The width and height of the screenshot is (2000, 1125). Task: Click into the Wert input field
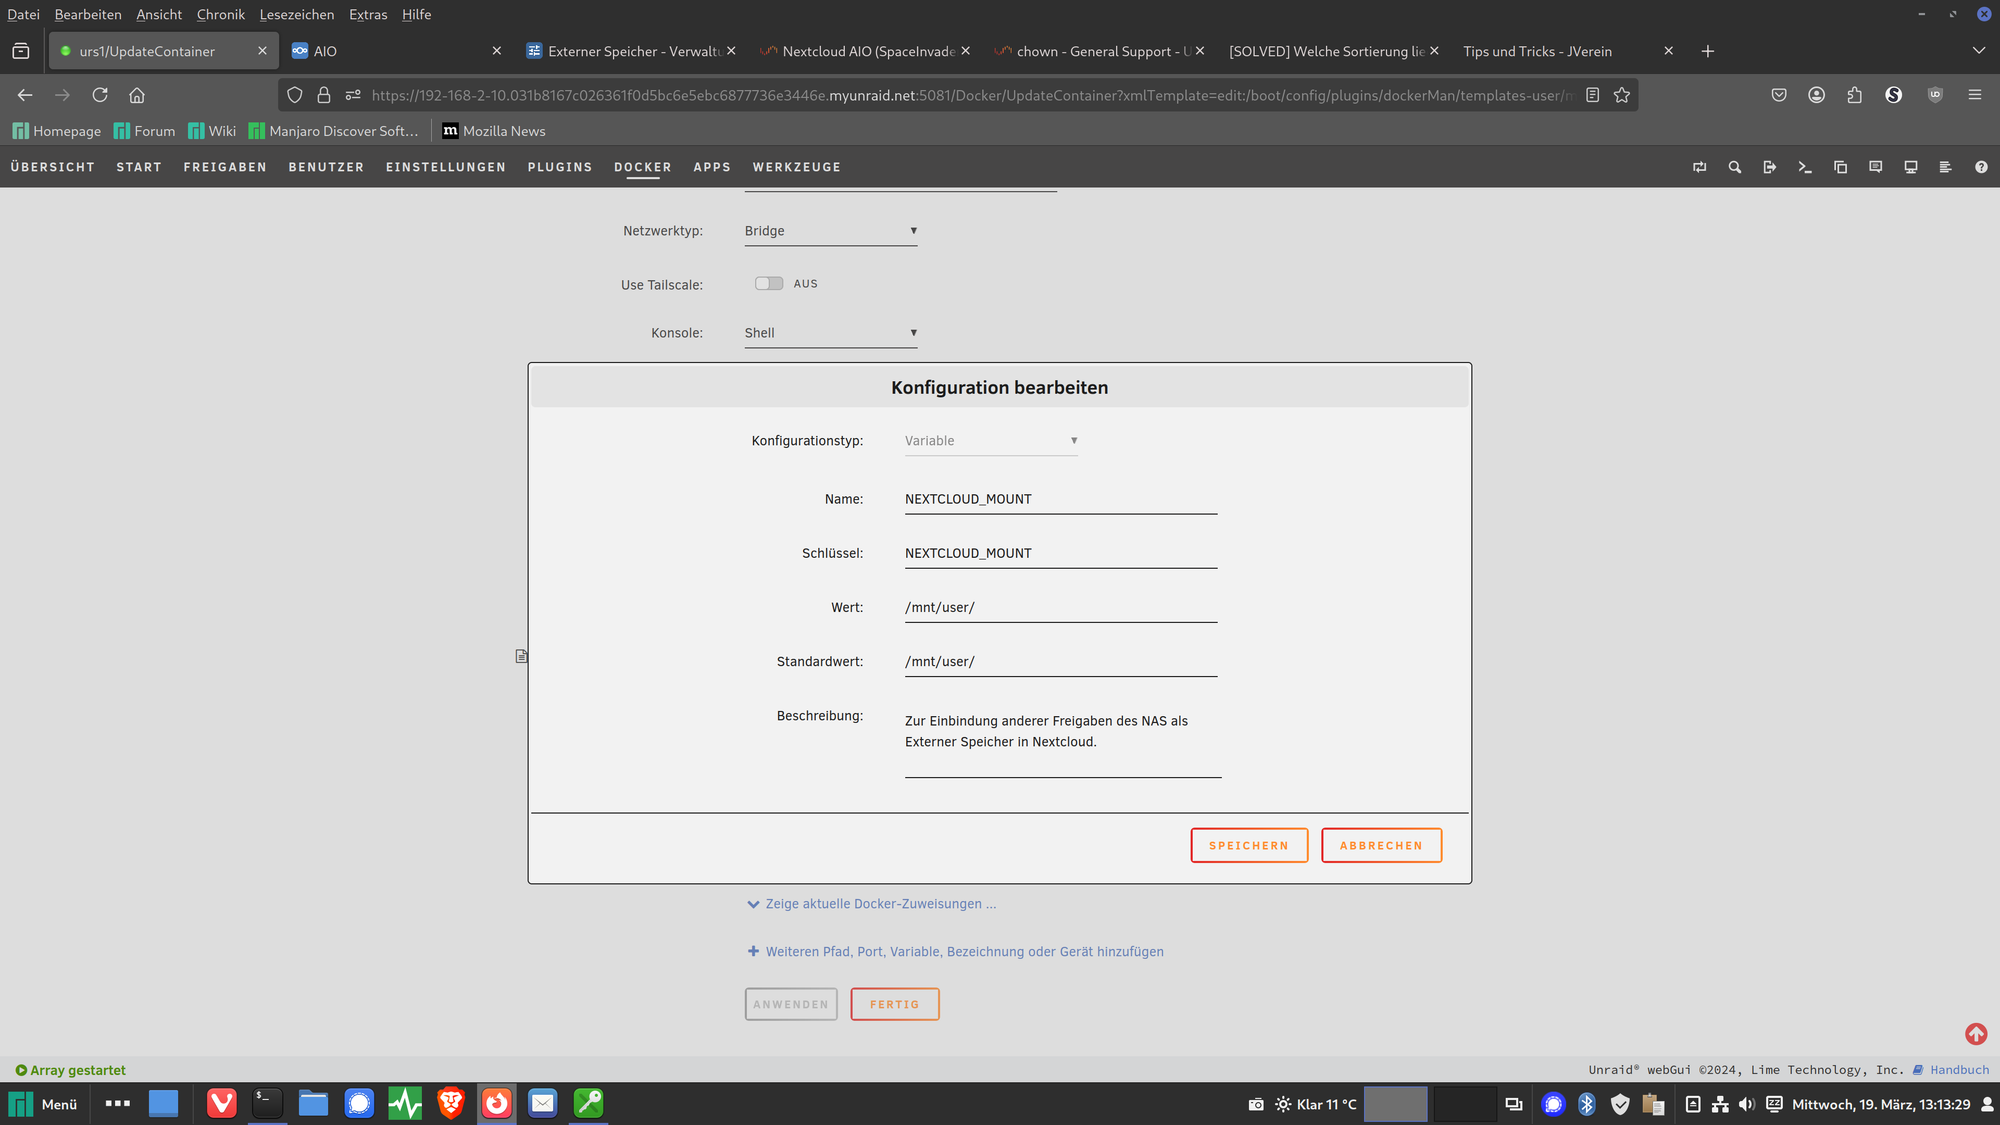coord(1060,608)
